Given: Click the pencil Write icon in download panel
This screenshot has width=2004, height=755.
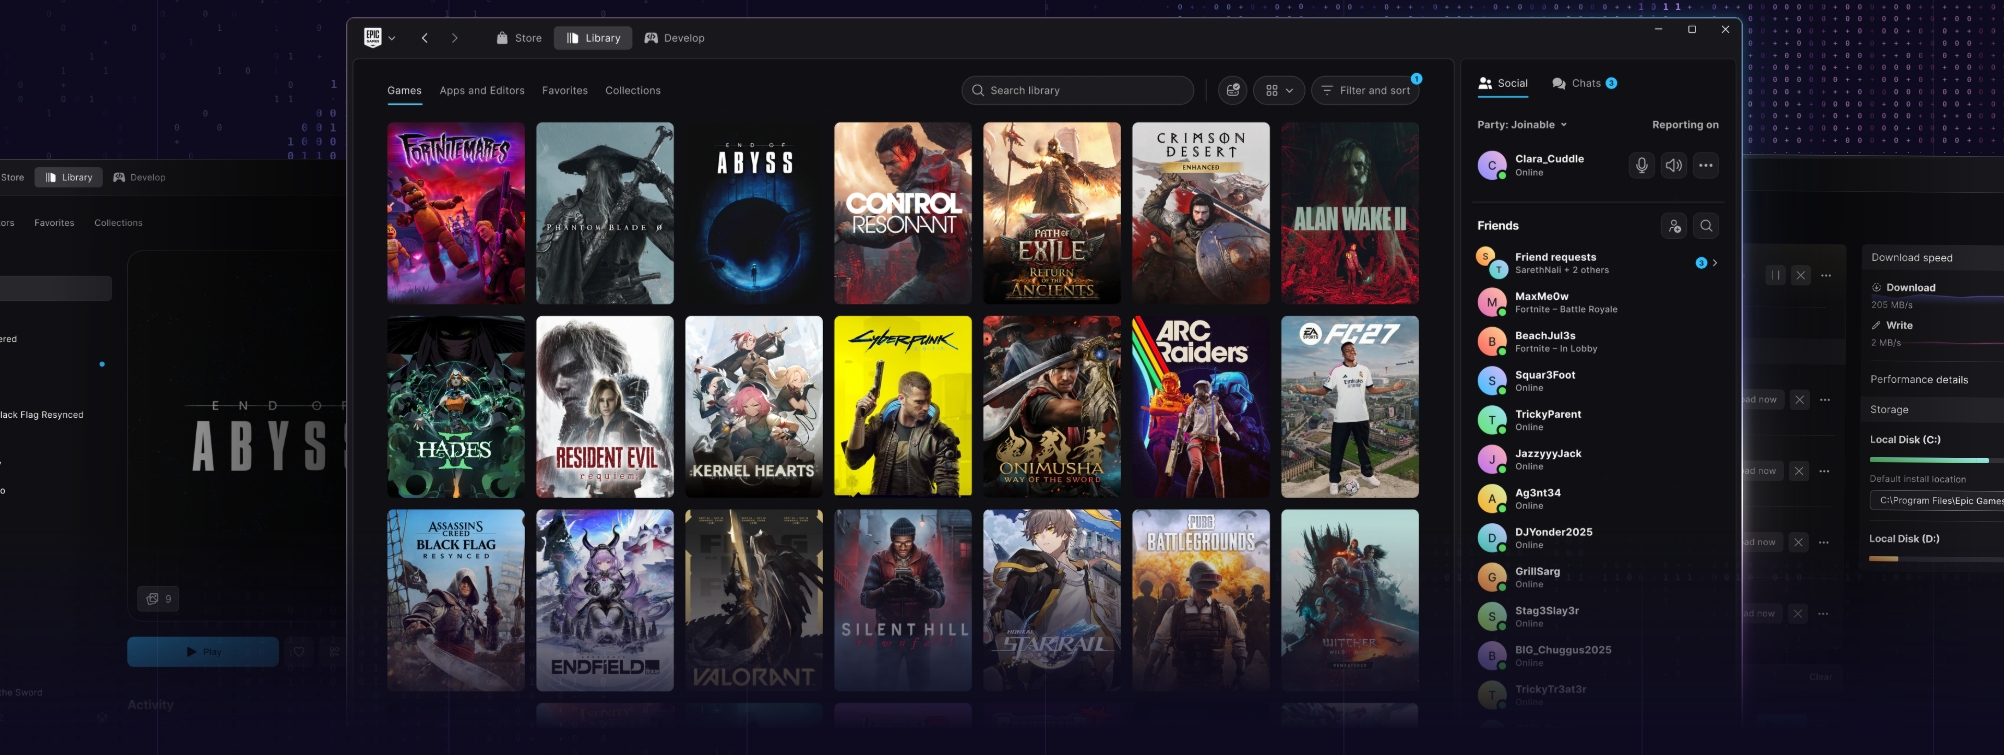Looking at the screenshot, I should click(1876, 325).
